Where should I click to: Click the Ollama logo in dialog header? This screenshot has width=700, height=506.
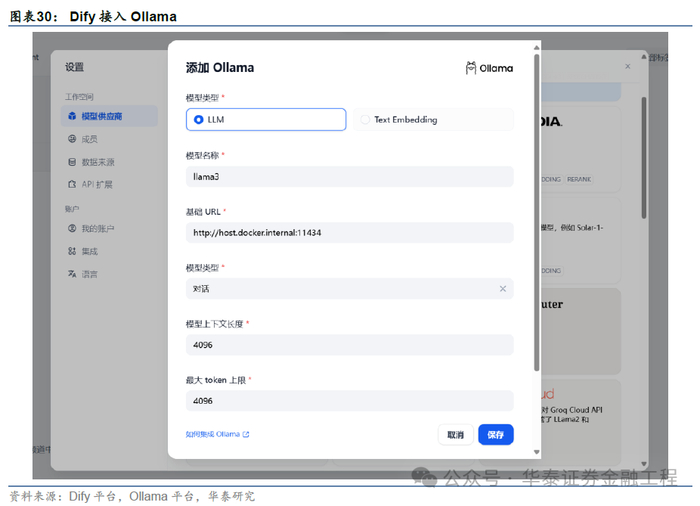tap(489, 68)
